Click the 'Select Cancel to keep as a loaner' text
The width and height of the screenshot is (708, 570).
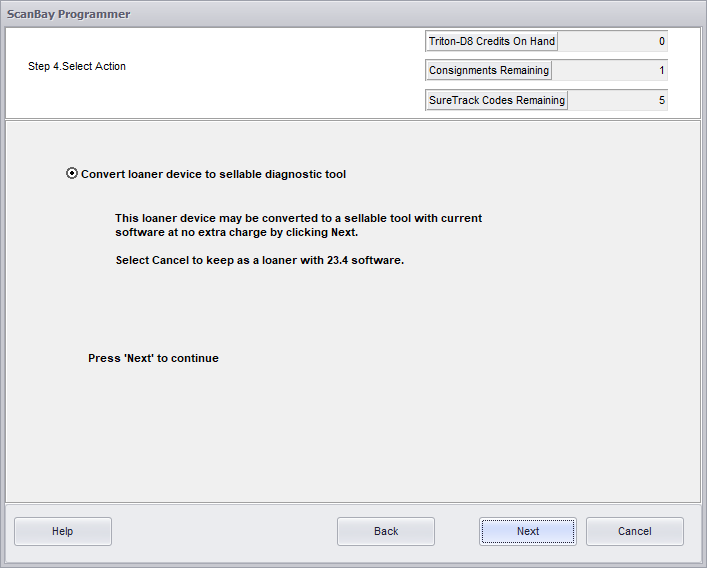pyautogui.click(x=259, y=260)
